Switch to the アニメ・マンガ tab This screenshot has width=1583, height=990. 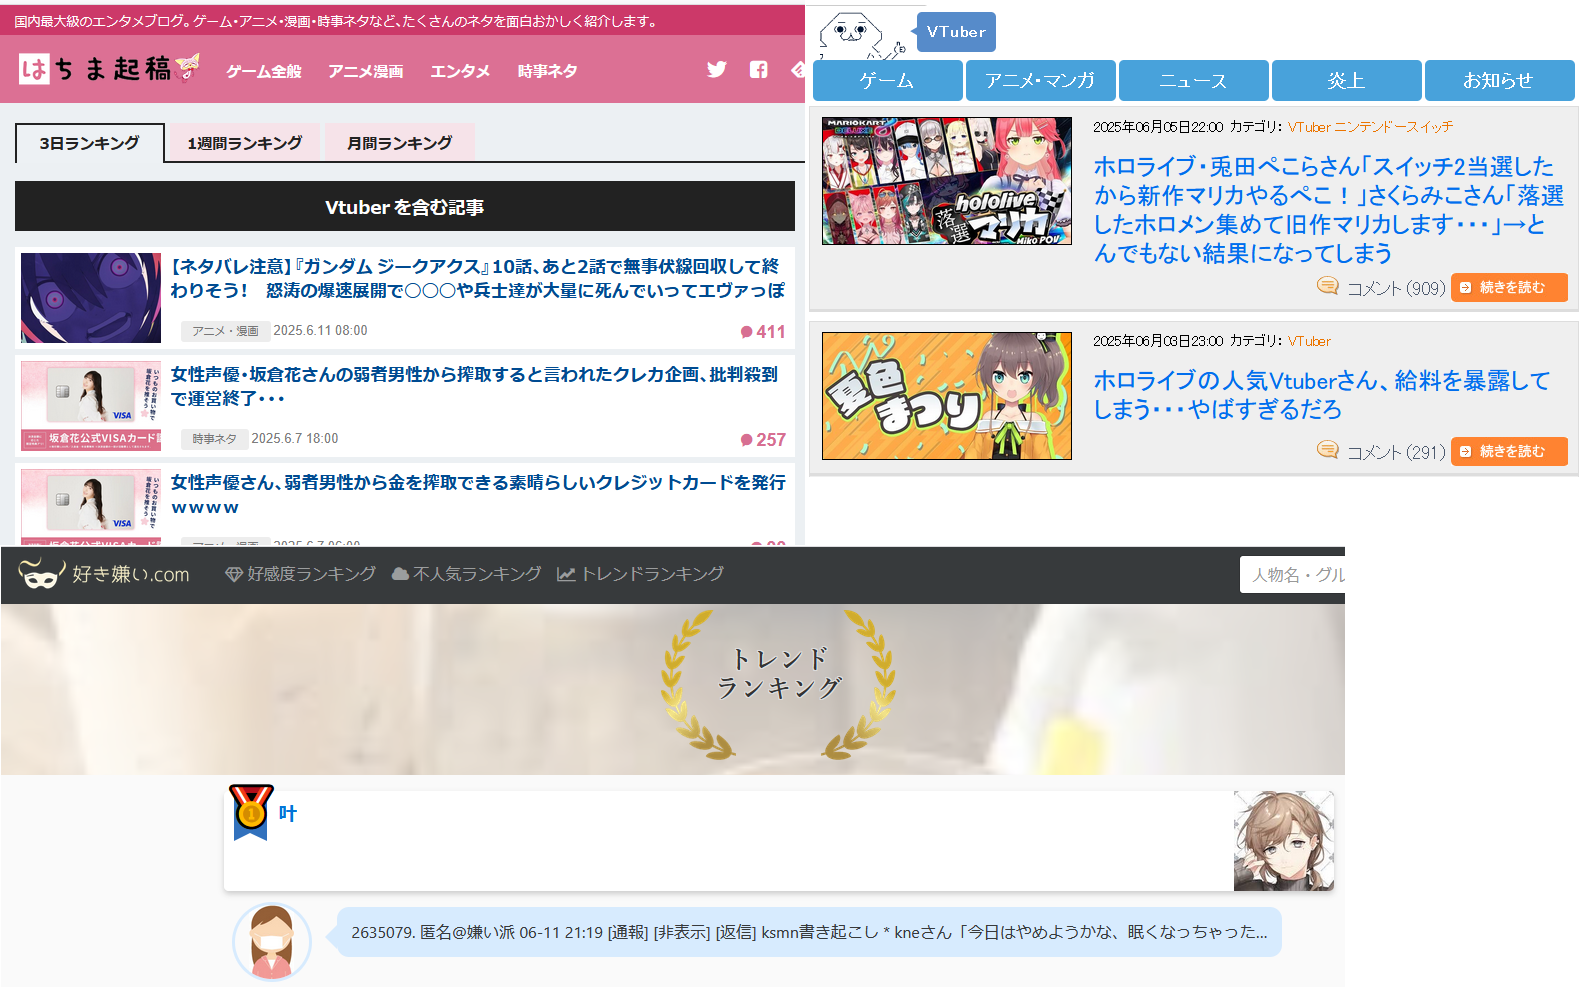tap(1040, 80)
